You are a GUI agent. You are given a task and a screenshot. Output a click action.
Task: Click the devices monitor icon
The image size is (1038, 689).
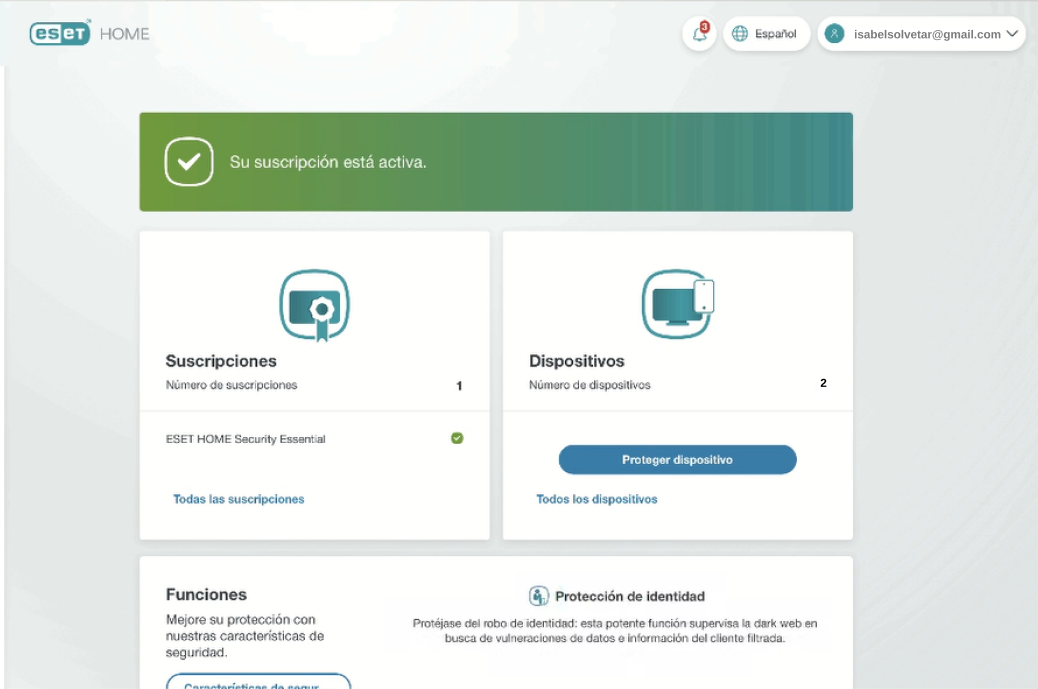click(x=678, y=304)
